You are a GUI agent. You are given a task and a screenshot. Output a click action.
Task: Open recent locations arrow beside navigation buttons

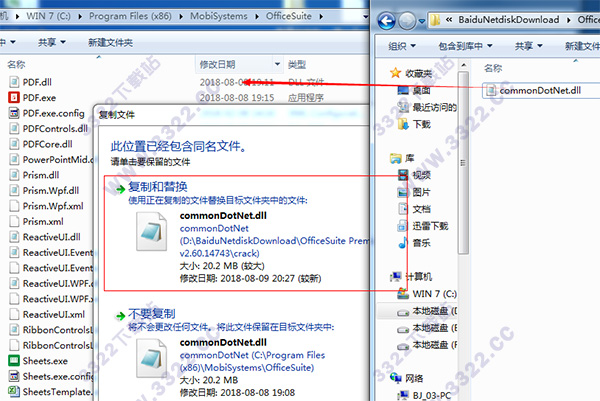[x=422, y=21]
